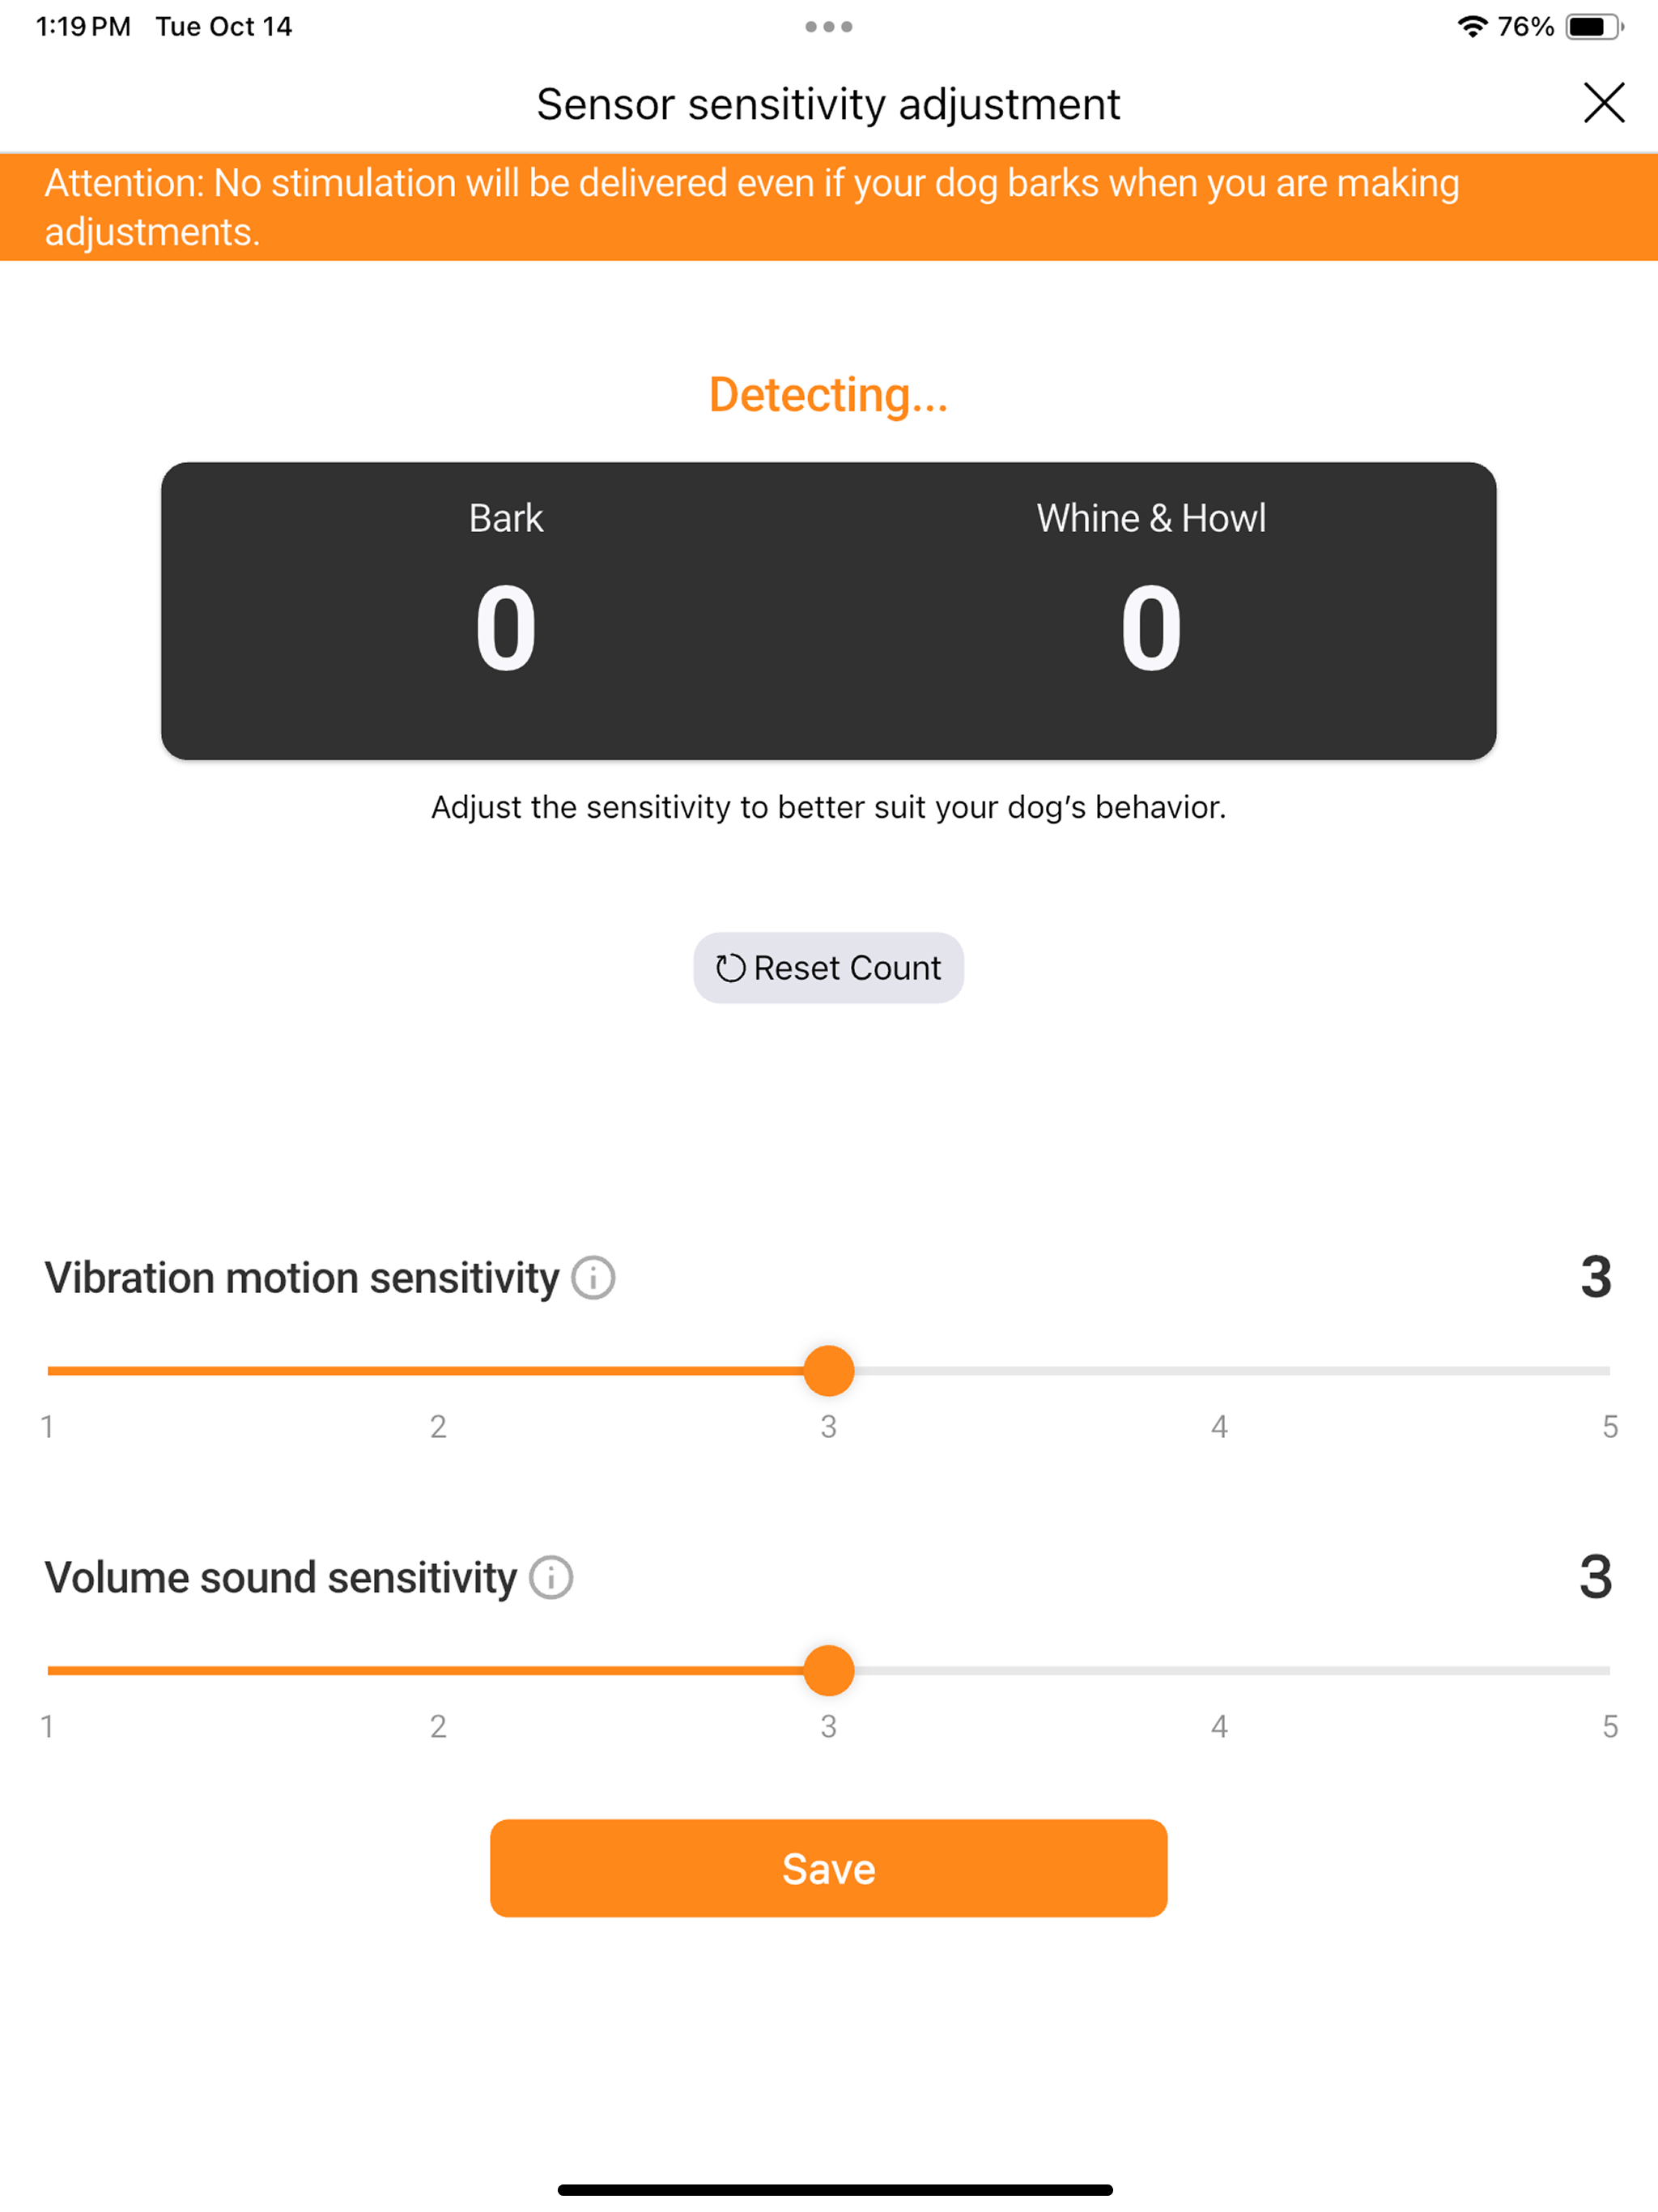
Task: Set volume sound sensitivity to level 1
Action: 48,1671
